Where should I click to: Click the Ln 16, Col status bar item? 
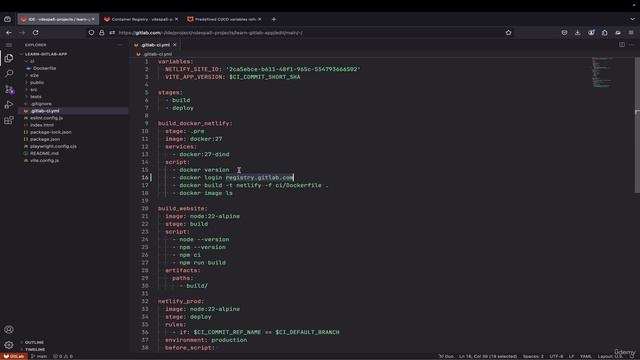pos(488,356)
